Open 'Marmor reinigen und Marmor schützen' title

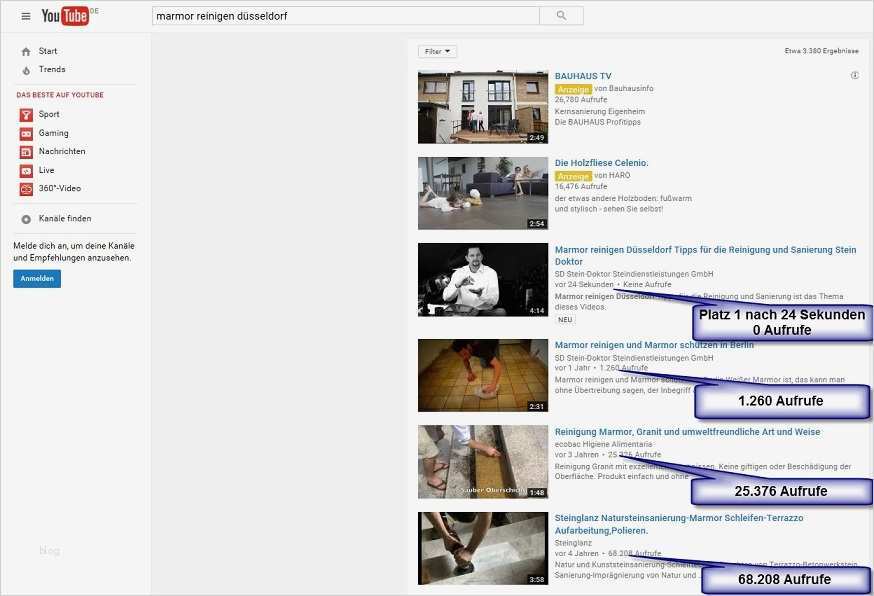tap(654, 345)
